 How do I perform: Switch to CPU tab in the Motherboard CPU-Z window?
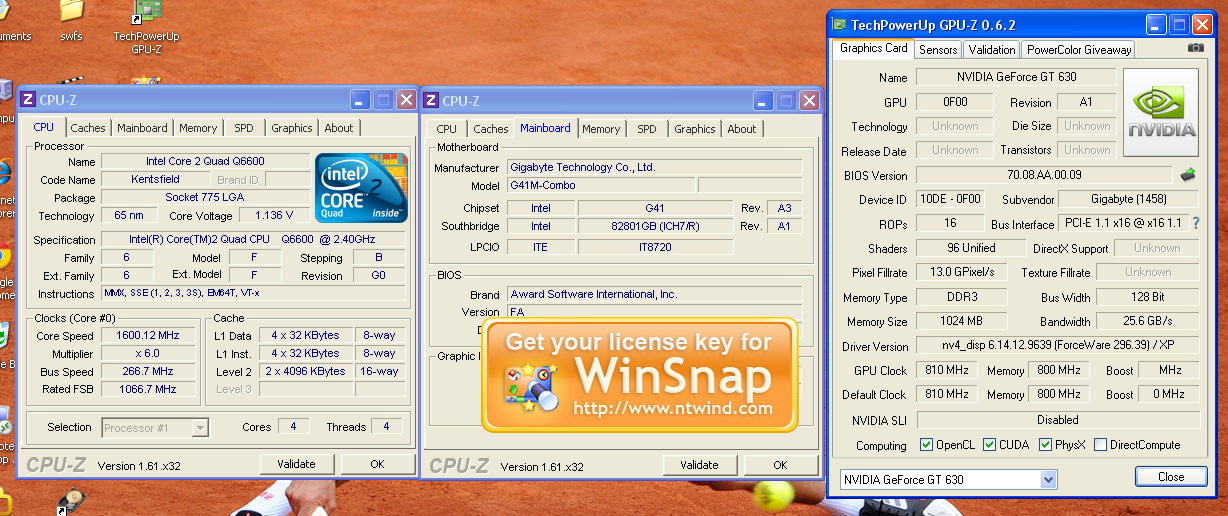coord(447,129)
